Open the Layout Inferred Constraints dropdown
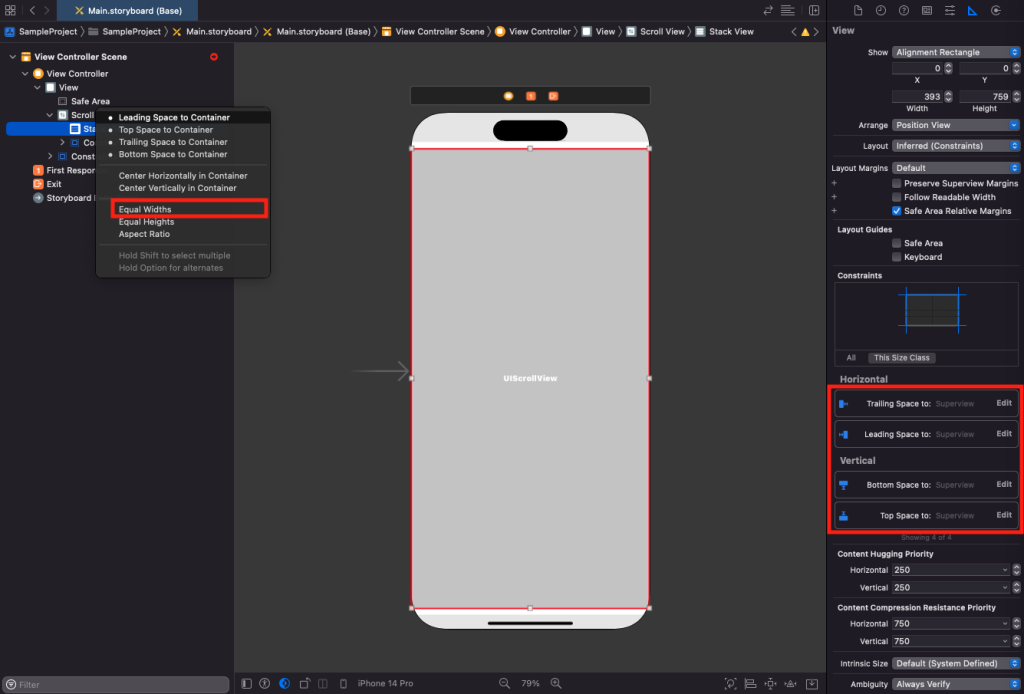This screenshot has width=1024, height=694. (954, 145)
